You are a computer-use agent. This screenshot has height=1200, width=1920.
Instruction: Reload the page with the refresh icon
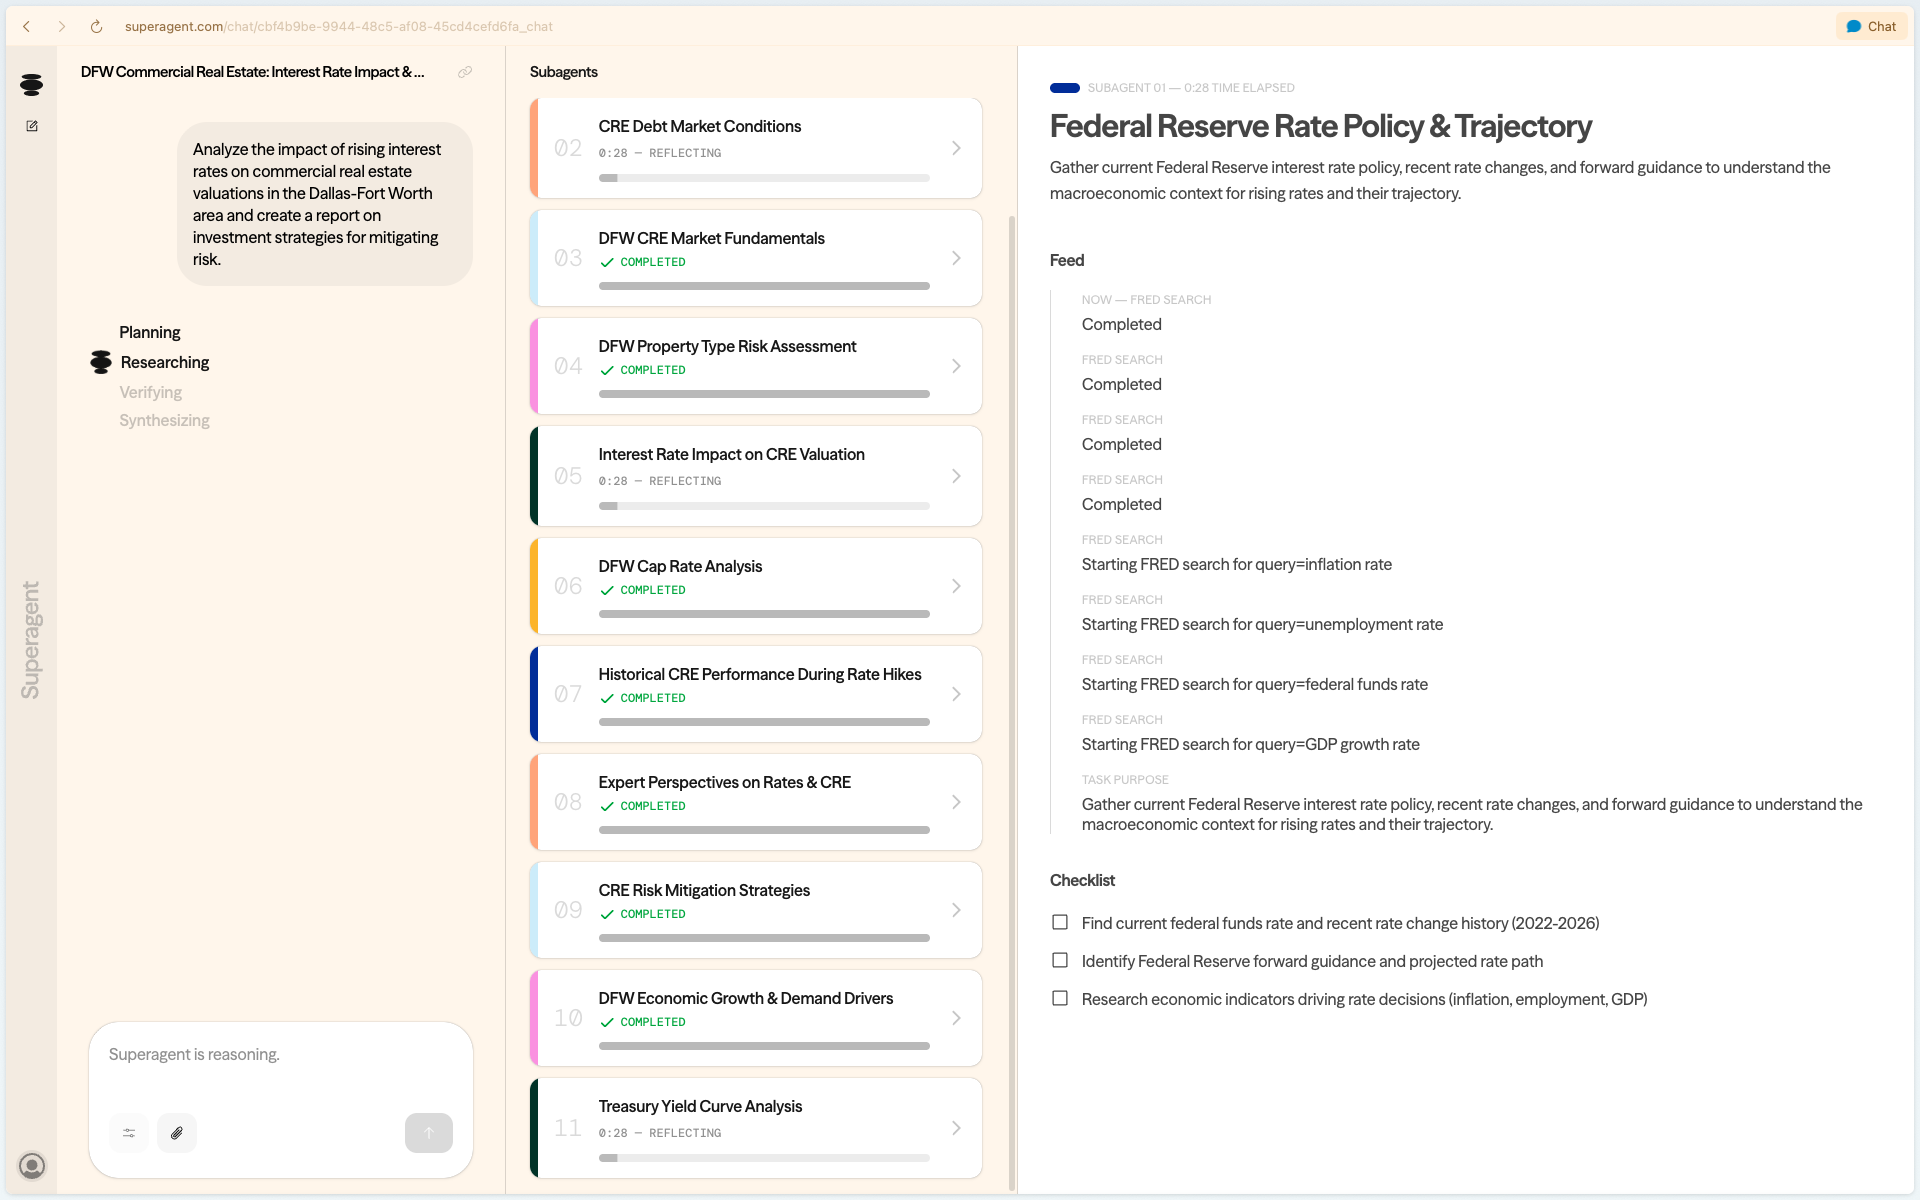point(96,27)
